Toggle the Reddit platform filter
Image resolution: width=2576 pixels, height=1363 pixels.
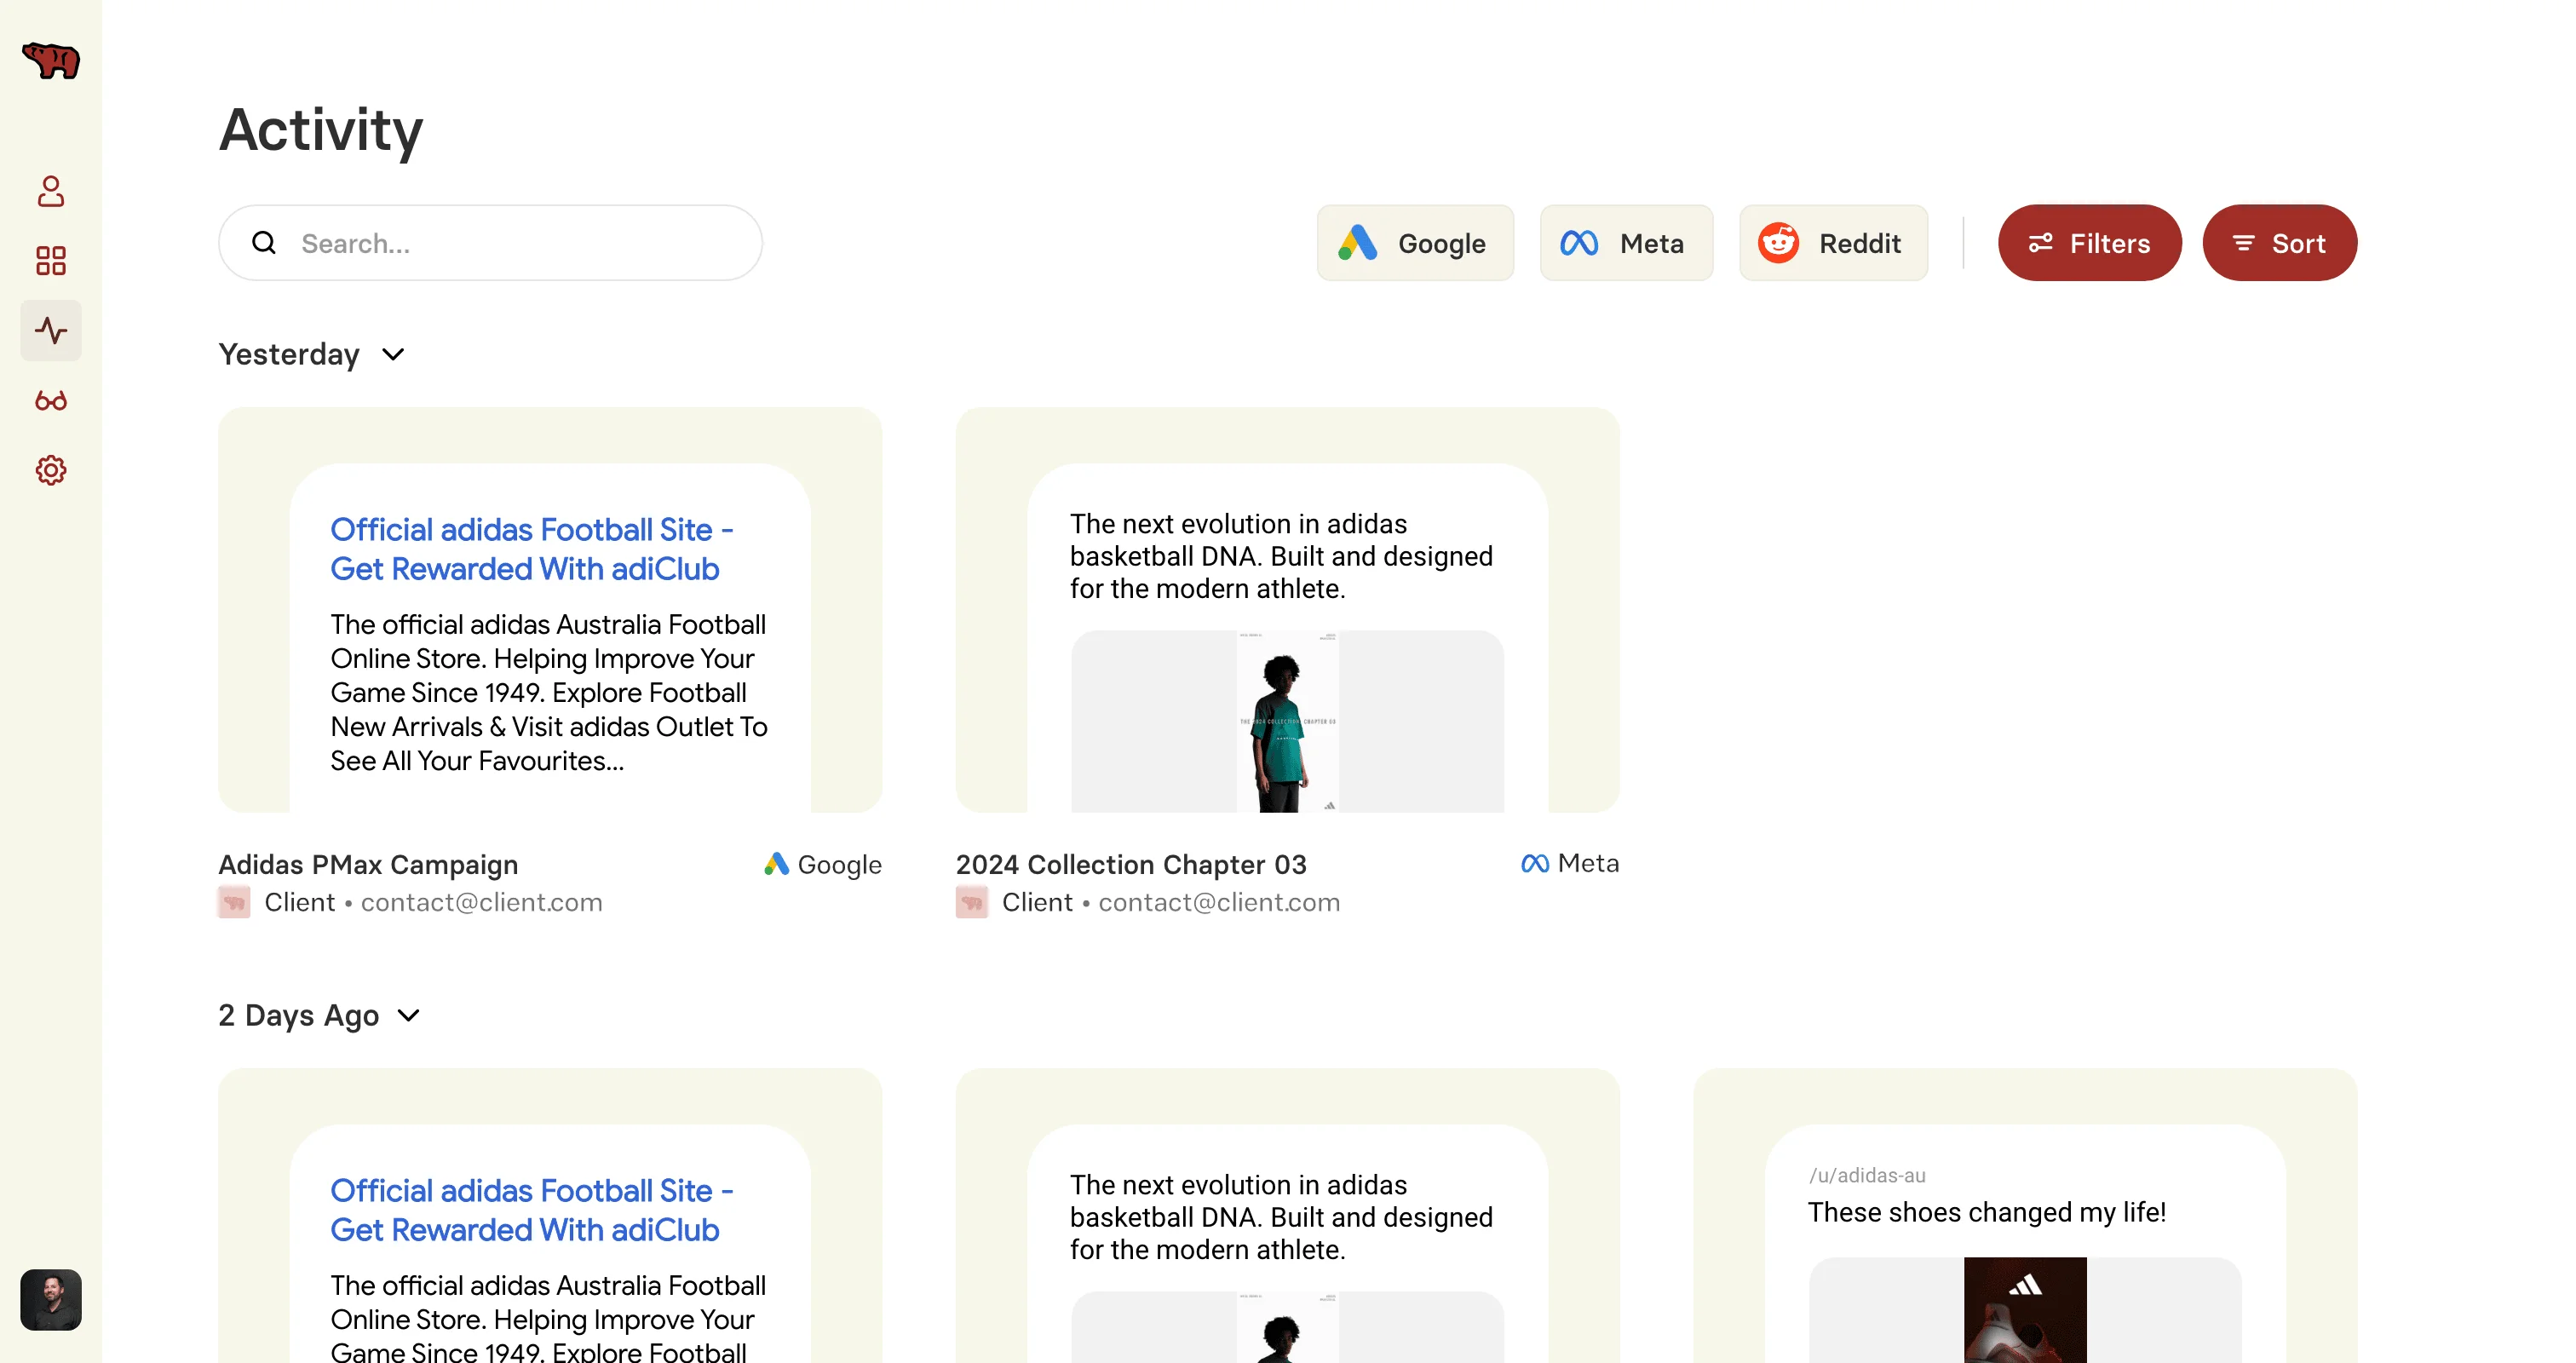[x=1832, y=243]
